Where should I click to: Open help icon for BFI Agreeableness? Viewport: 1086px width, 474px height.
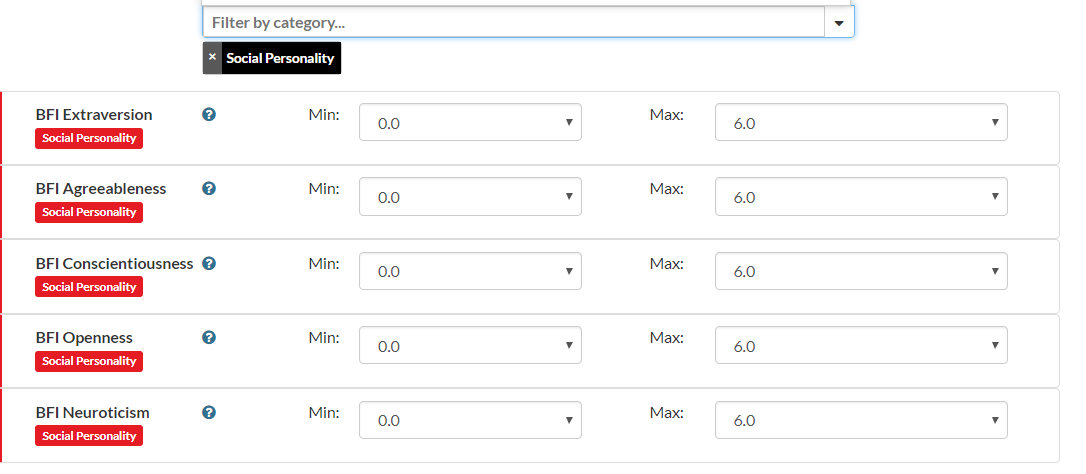pos(209,188)
